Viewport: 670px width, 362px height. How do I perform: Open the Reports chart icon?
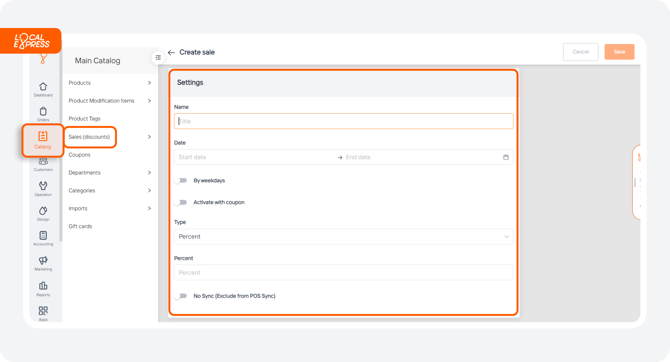43,285
